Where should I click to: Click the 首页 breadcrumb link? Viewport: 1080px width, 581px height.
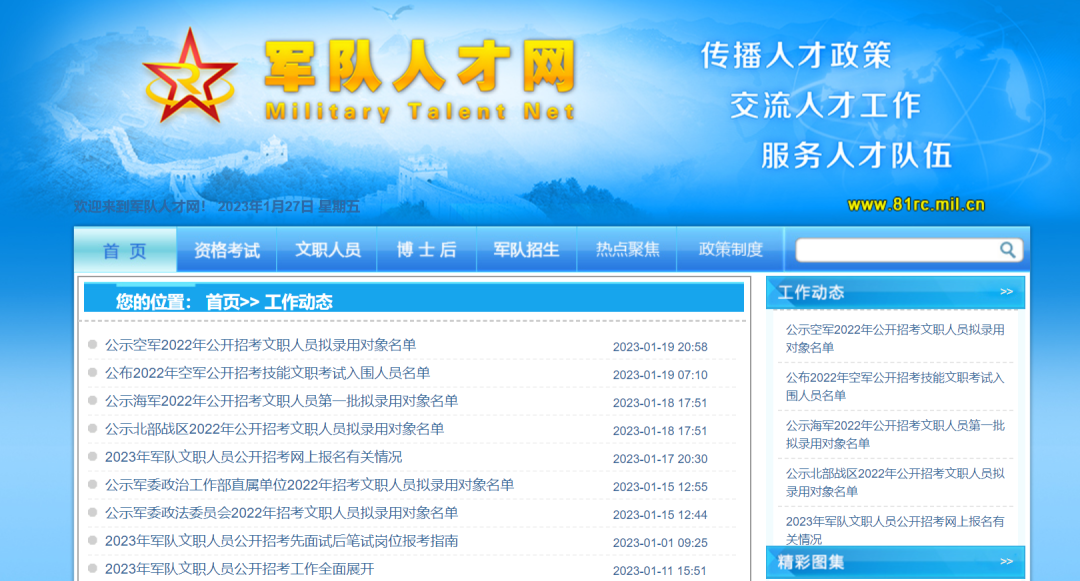pyautogui.click(x=222, y=302)
